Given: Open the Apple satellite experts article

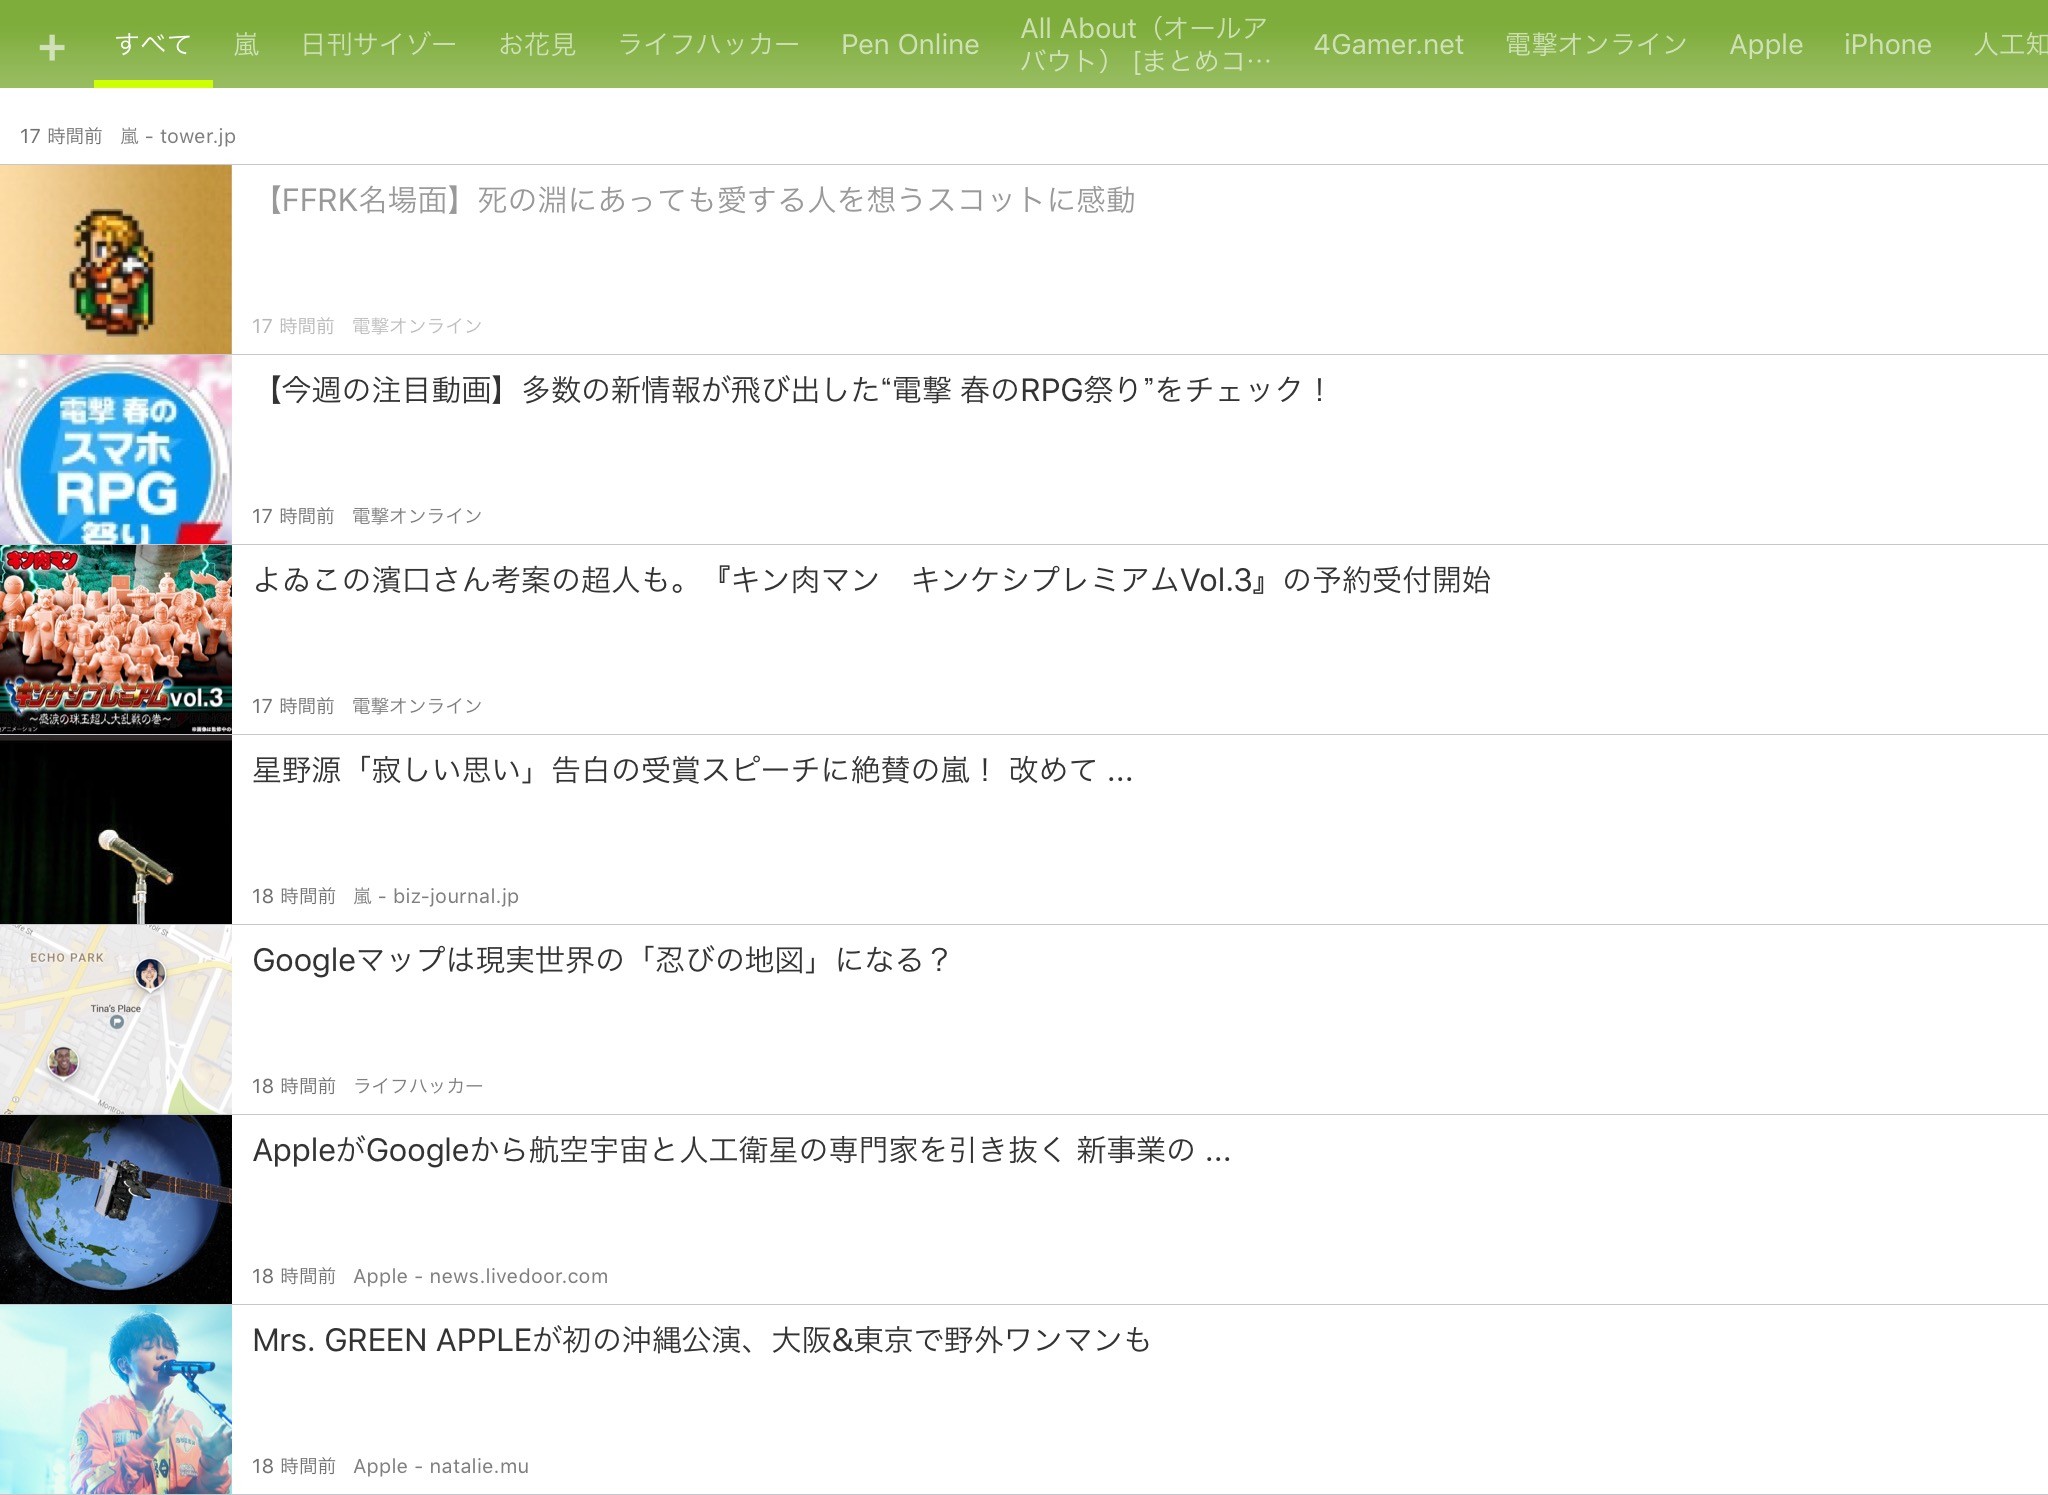Looking at the screenshot, I should (x=741, y=1150).
